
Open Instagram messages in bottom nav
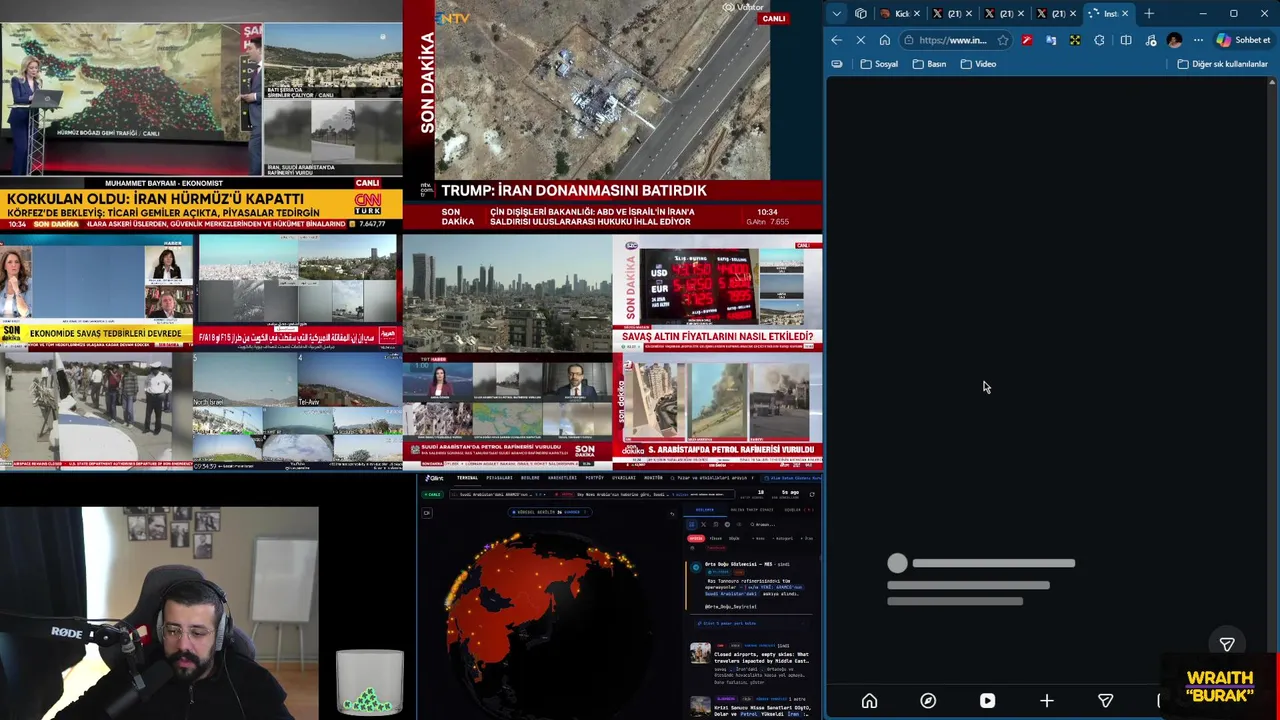click(1105, 701)
